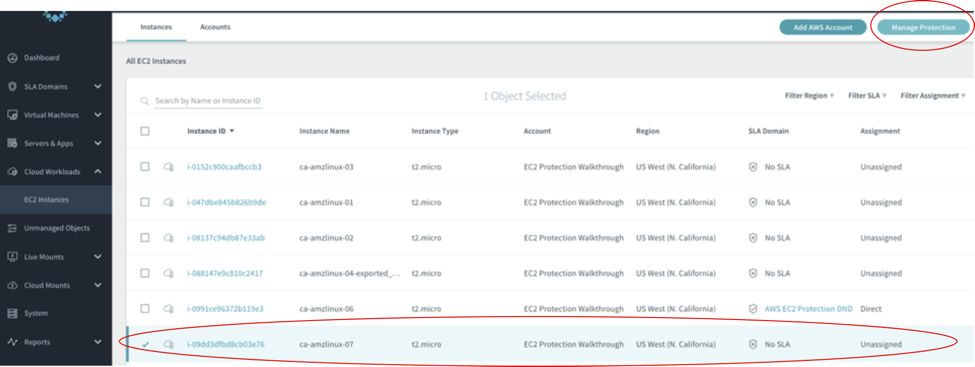Click the Search by Name or Instance ID field
Screen dimensions: 975x367
(x=208, y=101)
